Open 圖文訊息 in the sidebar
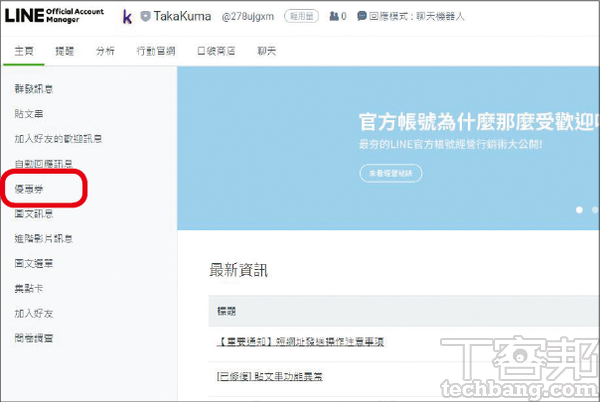The height and width of the screenshot is (402, 600). [34, 213]
